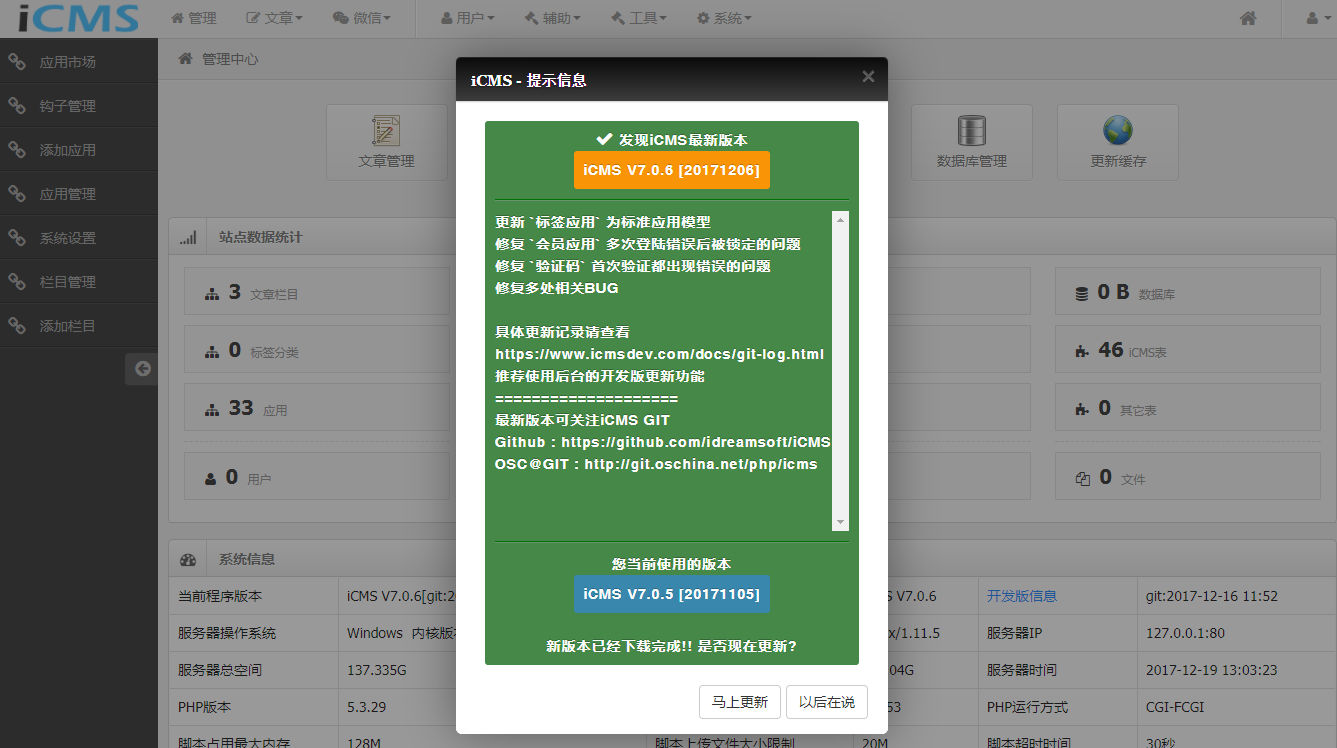Click the iCMS V7.0.6 [20171206] orange button
Screen dimensions: 1337x748
pyautogui.click(x=672, y=170)
